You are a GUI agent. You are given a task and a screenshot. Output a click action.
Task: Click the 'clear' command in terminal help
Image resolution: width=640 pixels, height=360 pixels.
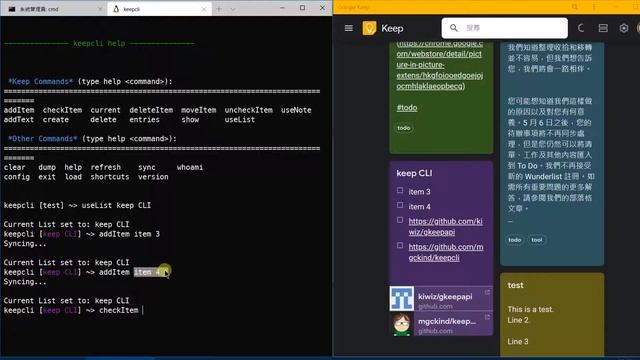tap(14, 167)
